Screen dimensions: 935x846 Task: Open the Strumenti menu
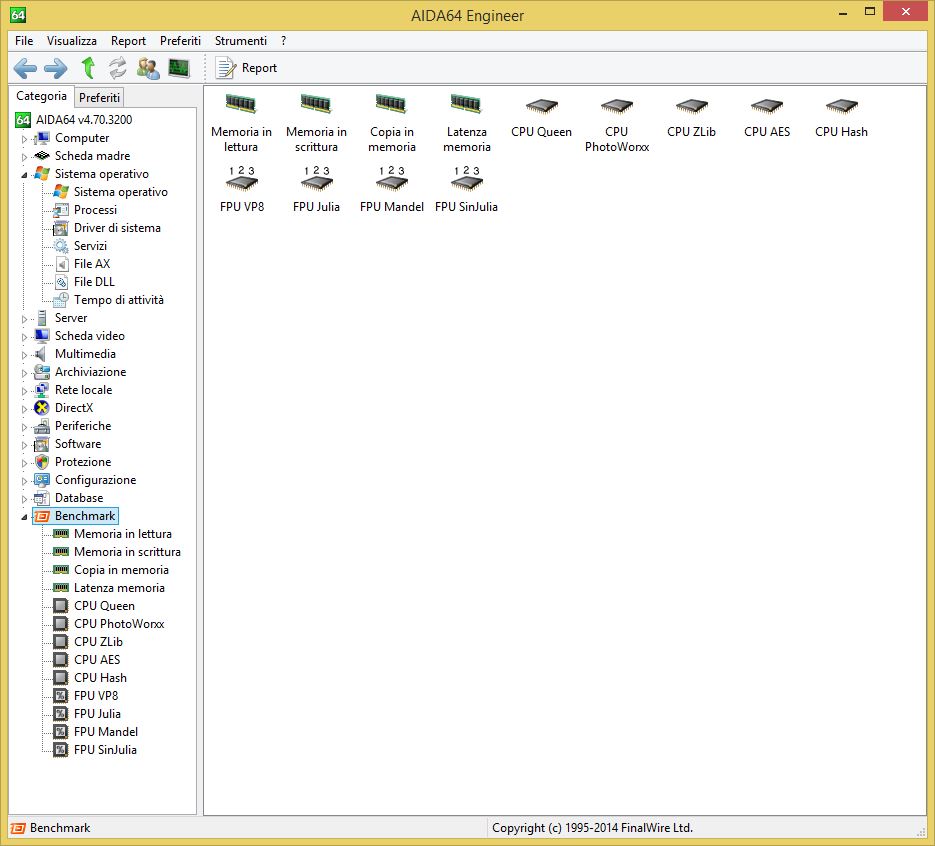pyautogui.click(x=240, y=41)
